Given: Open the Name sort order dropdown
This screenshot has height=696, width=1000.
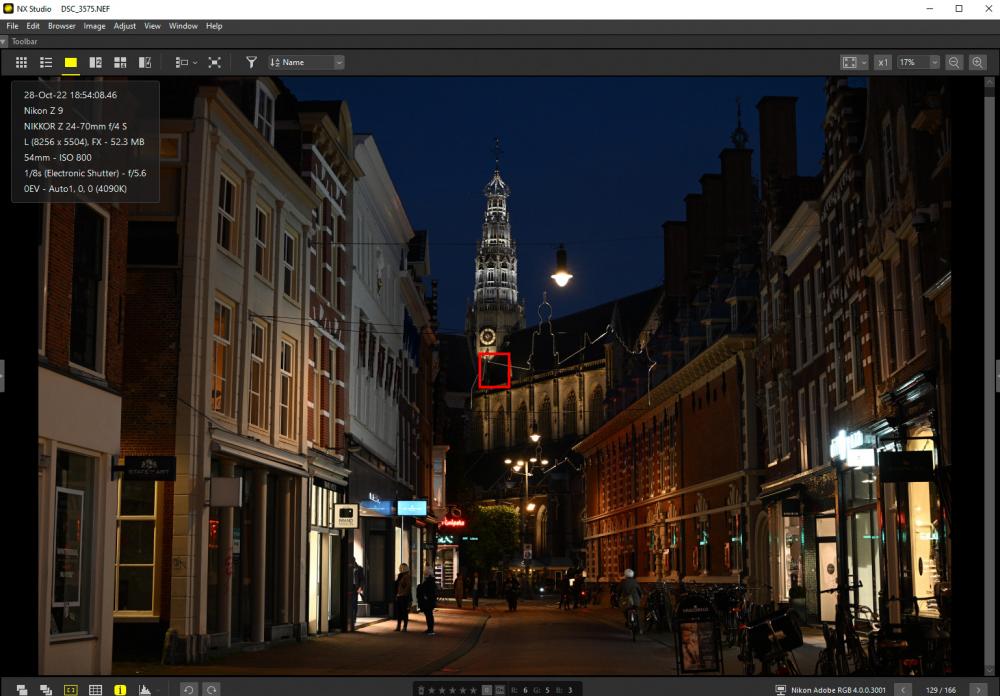Looking at the screenshot, I should [x=306, y=63].
